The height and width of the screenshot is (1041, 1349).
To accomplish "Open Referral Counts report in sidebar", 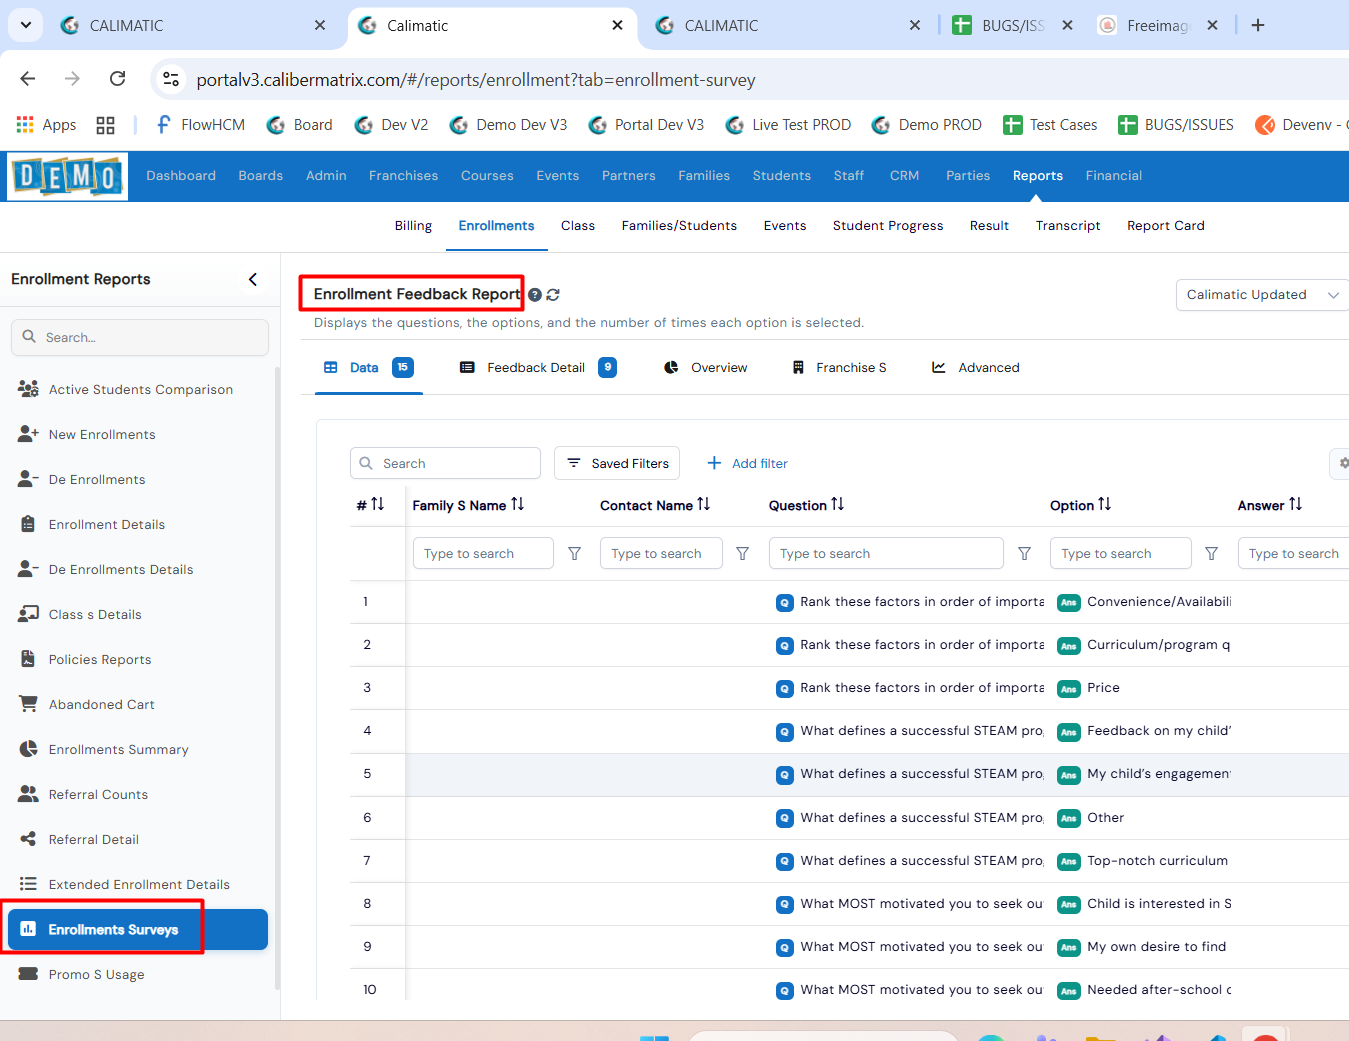I will pyautogui.click(x=98, y=795).
